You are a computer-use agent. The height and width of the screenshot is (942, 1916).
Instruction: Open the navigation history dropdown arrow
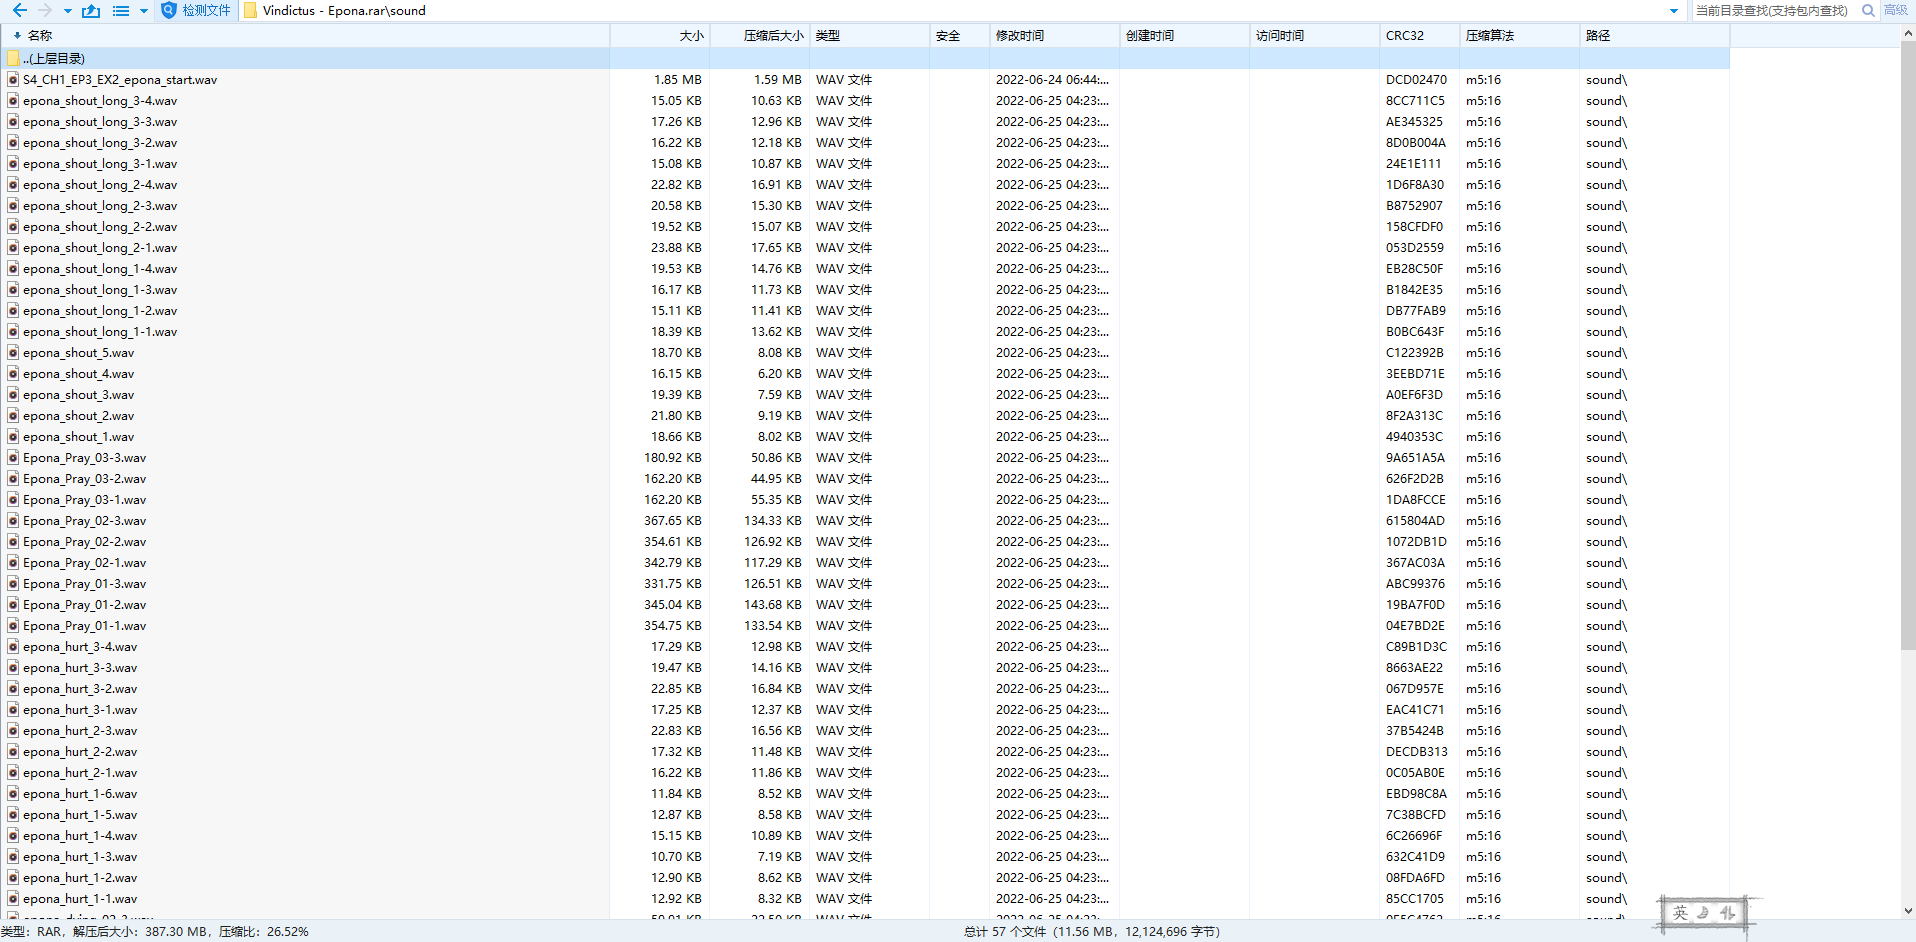67,11
